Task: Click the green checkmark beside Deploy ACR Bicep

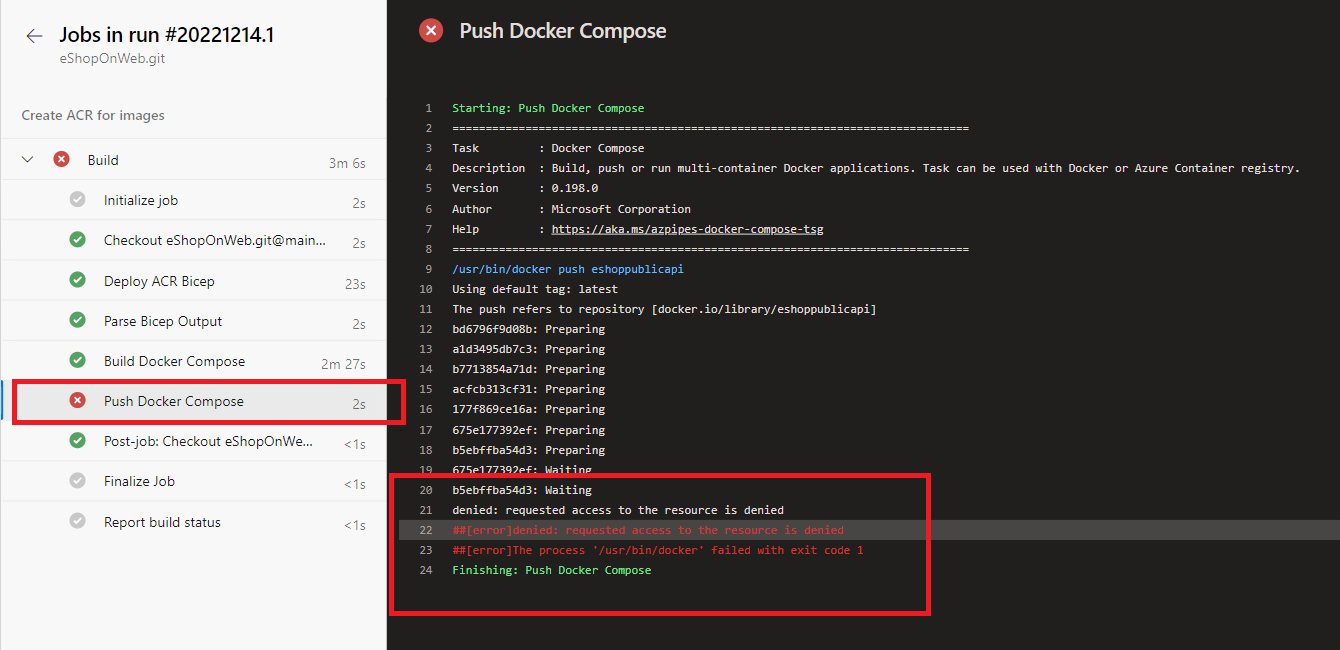Action: click(x=77, y=280)
